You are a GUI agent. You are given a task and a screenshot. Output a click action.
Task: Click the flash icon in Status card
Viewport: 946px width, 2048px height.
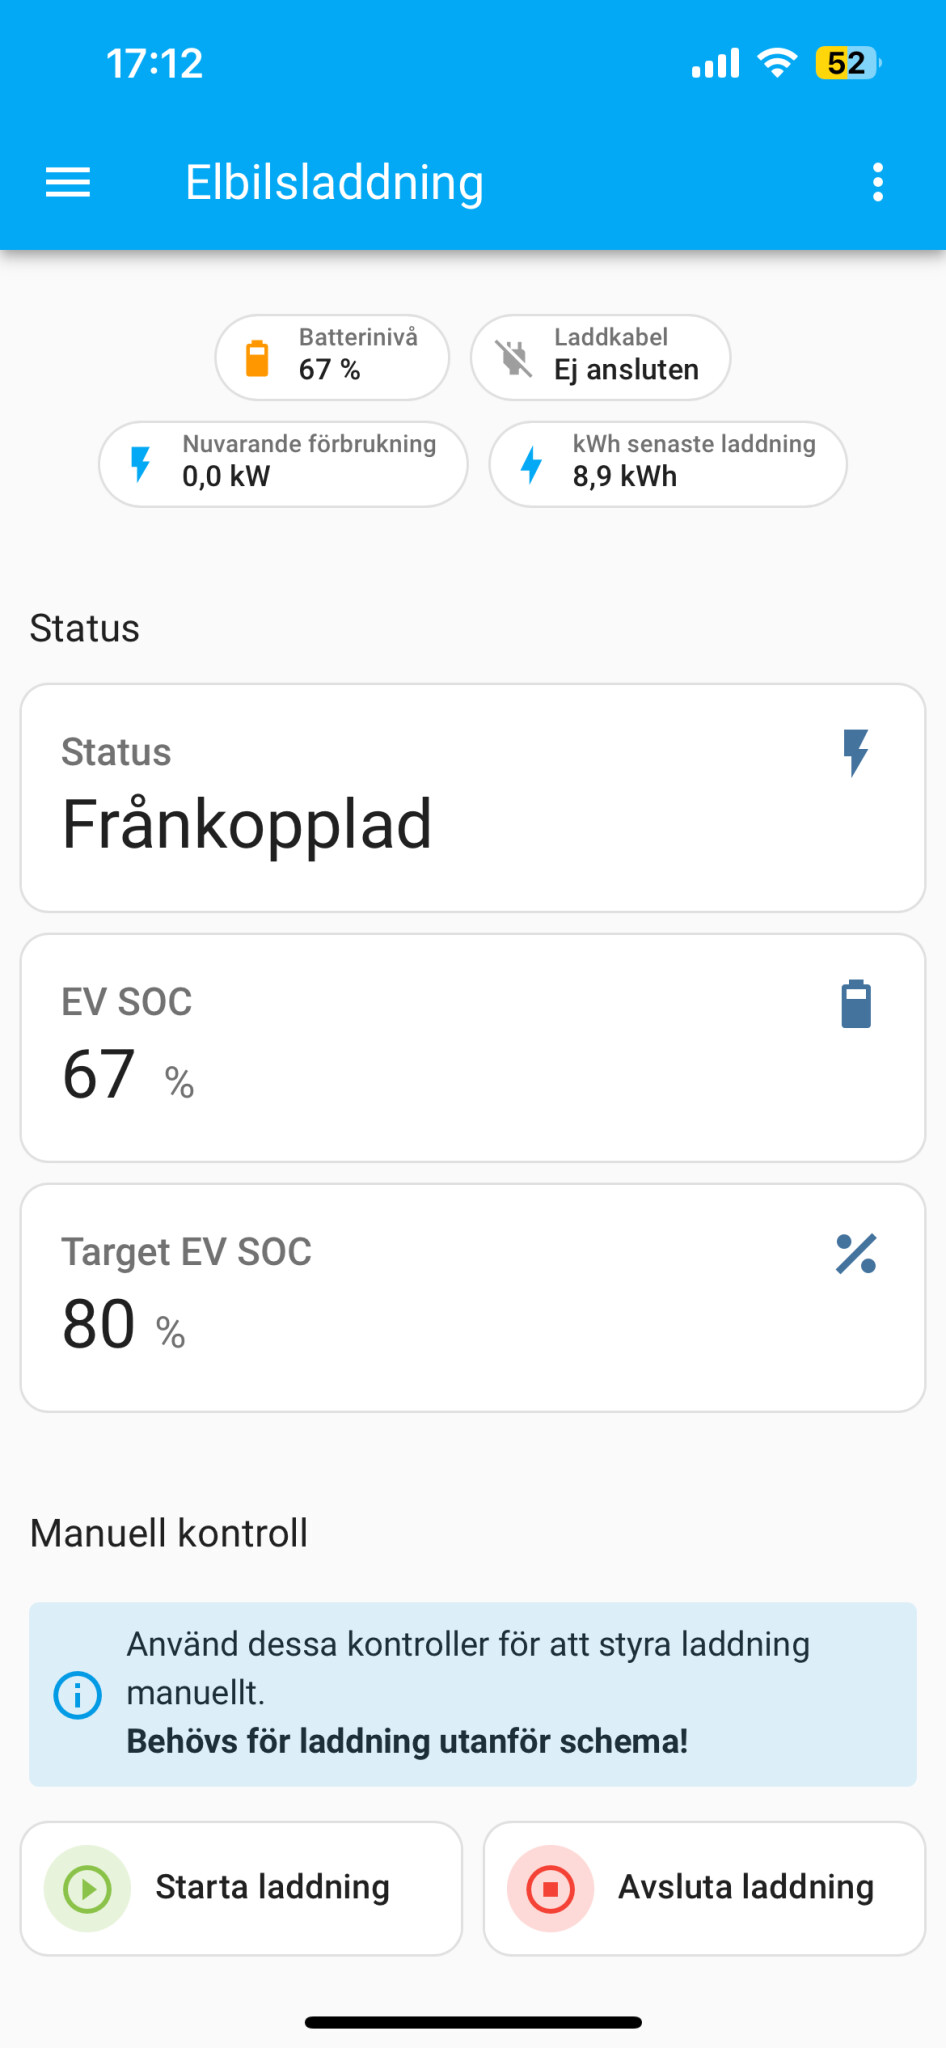(855, 753)
